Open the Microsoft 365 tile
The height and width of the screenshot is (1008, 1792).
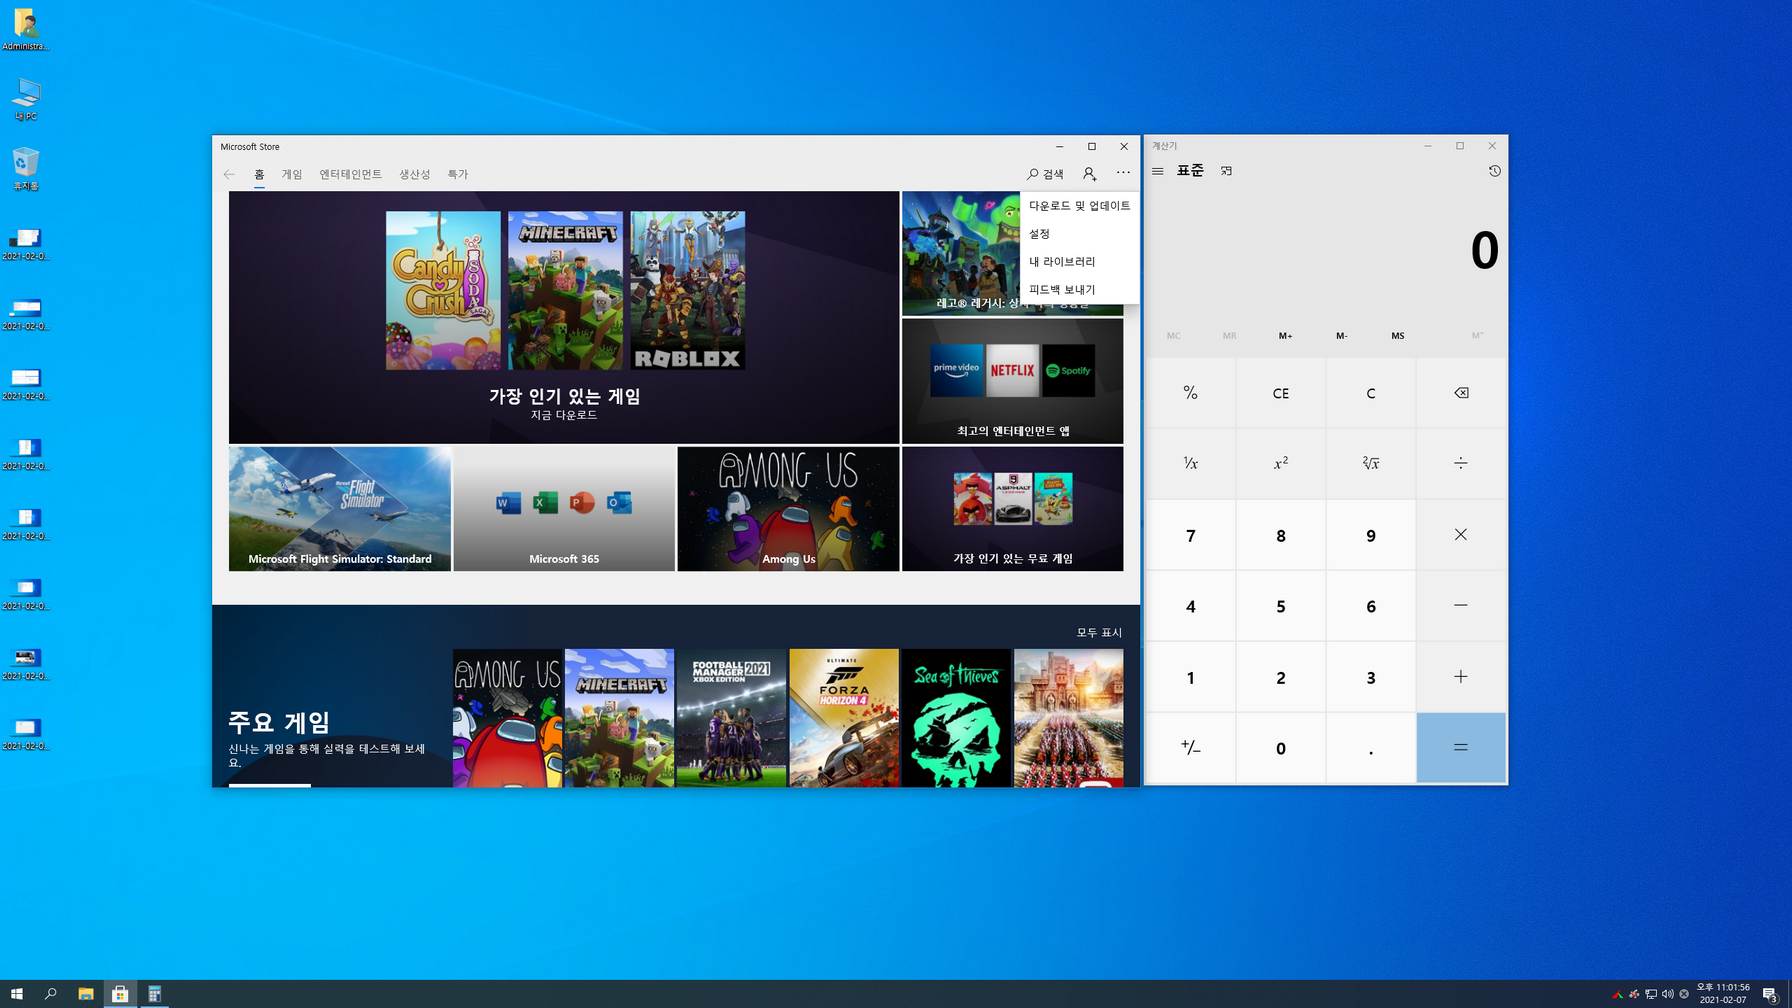564,509
